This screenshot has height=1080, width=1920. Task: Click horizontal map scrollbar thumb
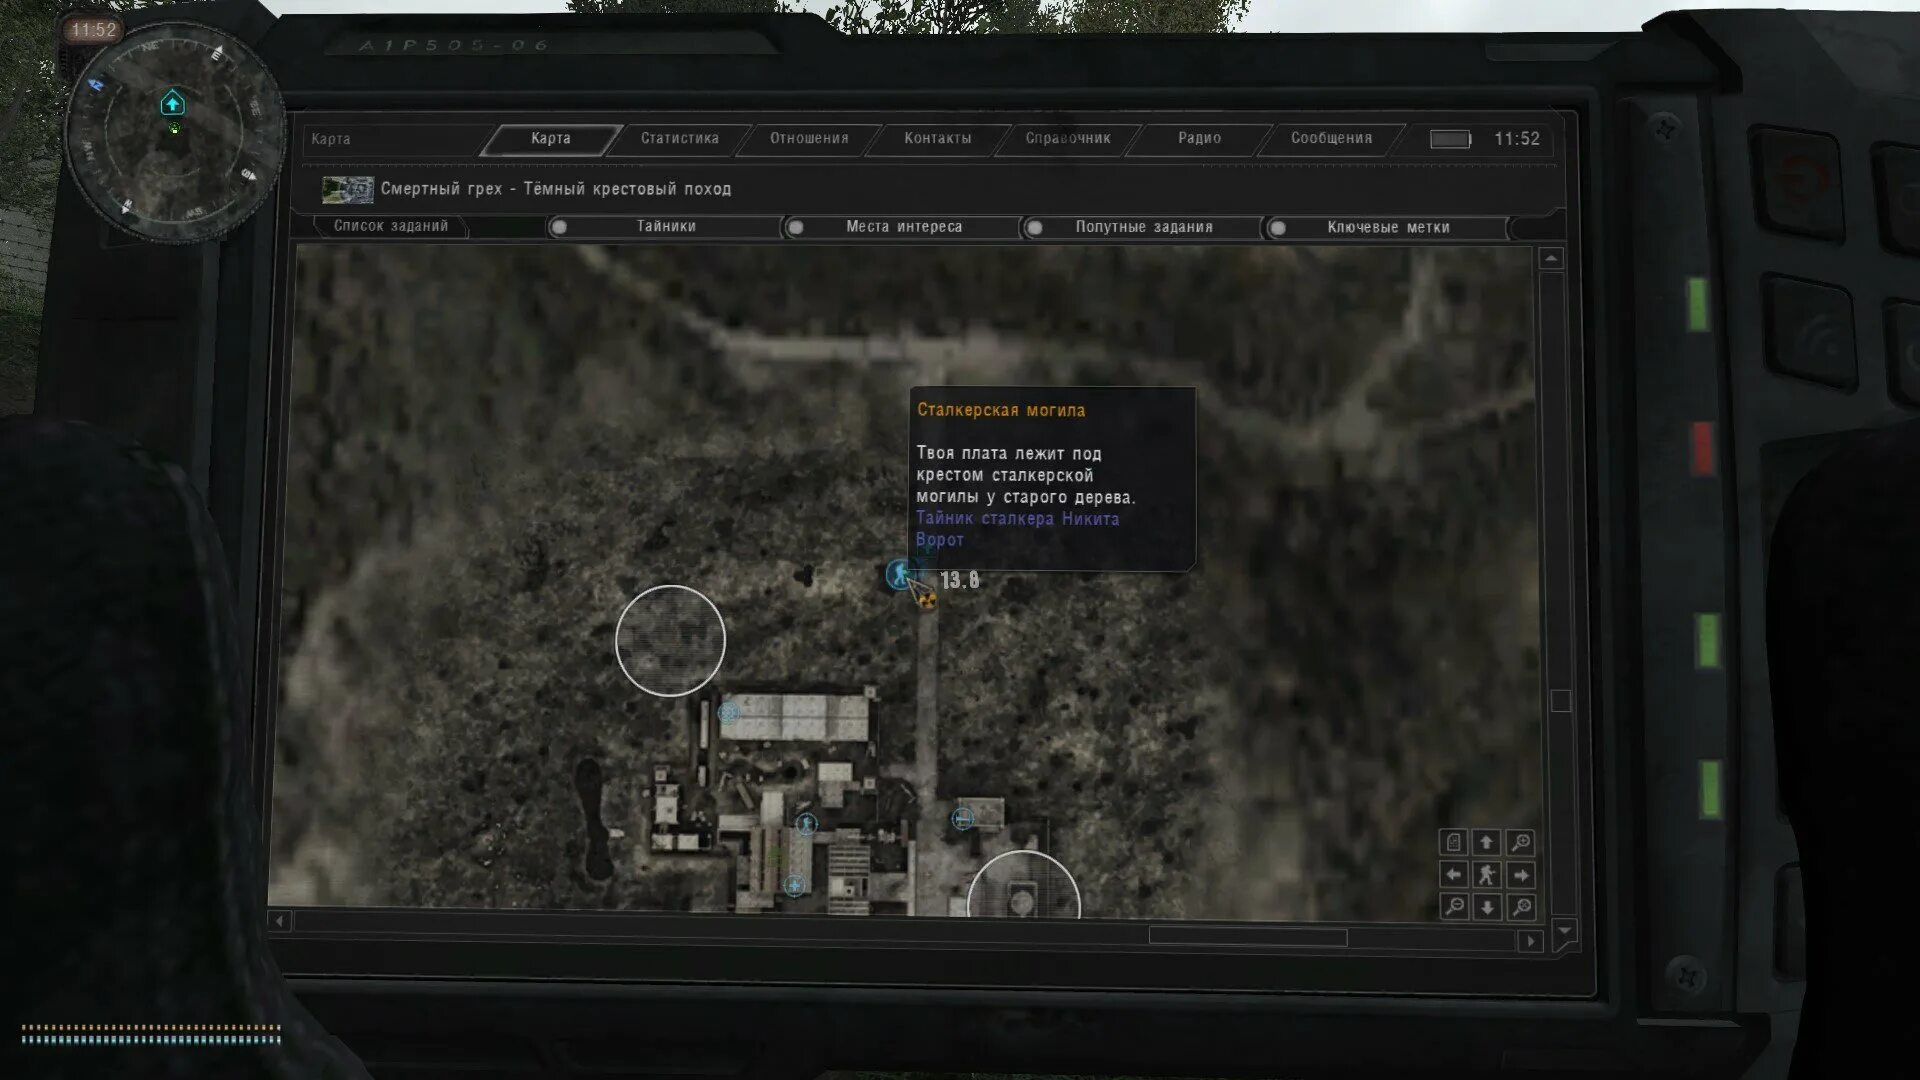(1247, 937)
